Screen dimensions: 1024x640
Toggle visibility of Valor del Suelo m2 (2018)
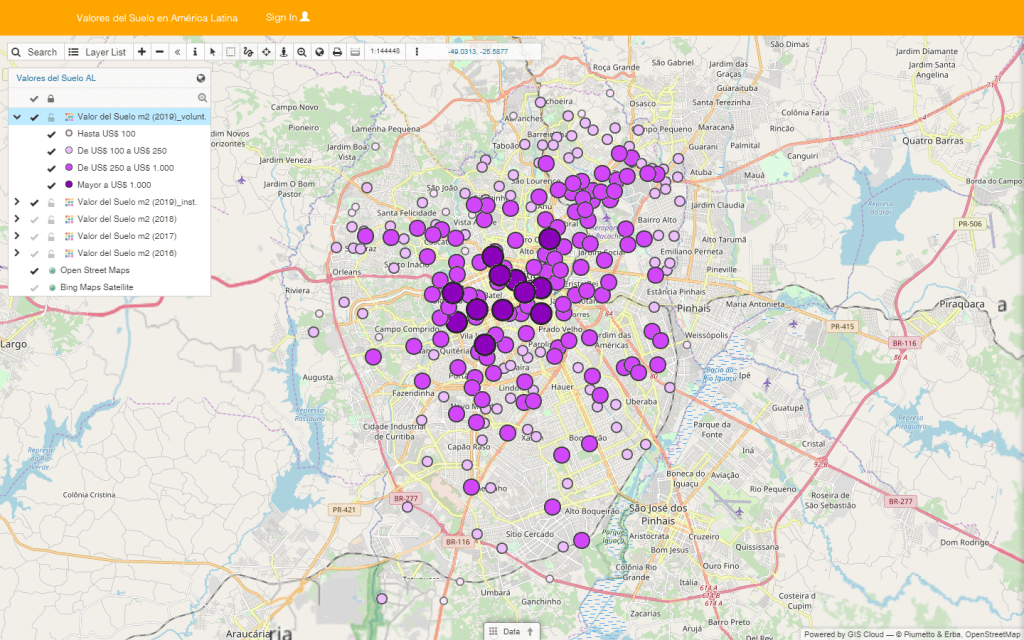[x=34, y=219]
